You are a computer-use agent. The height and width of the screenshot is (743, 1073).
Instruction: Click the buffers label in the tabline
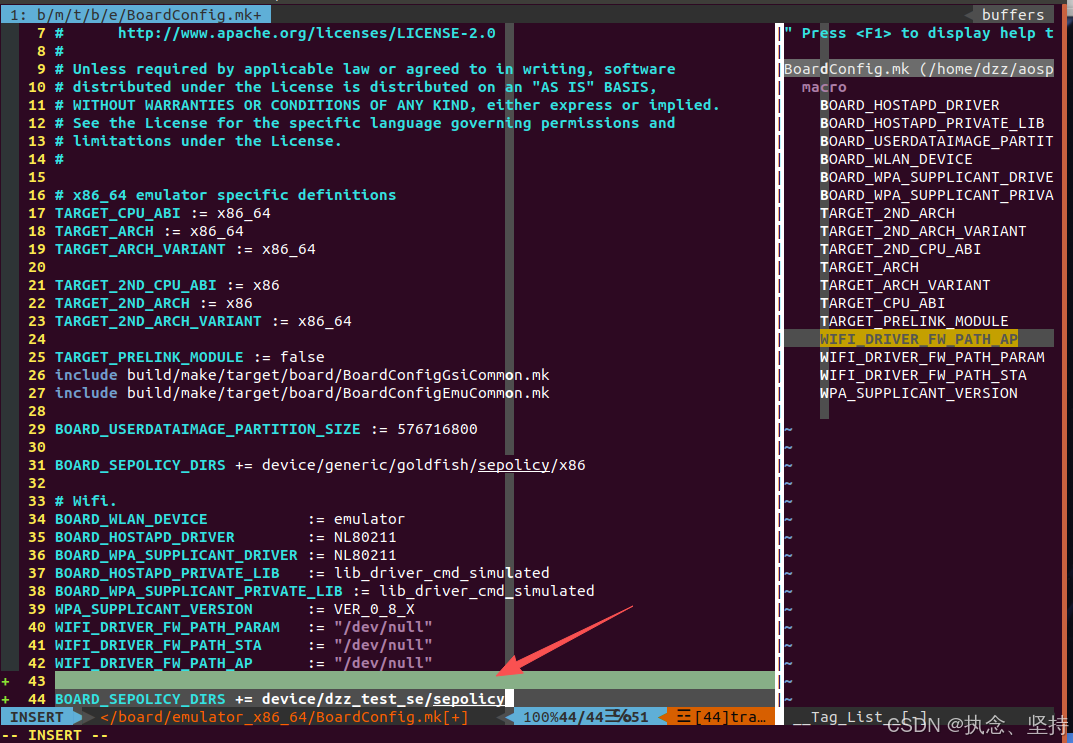pyautogui.click(x=1013, y=14)
